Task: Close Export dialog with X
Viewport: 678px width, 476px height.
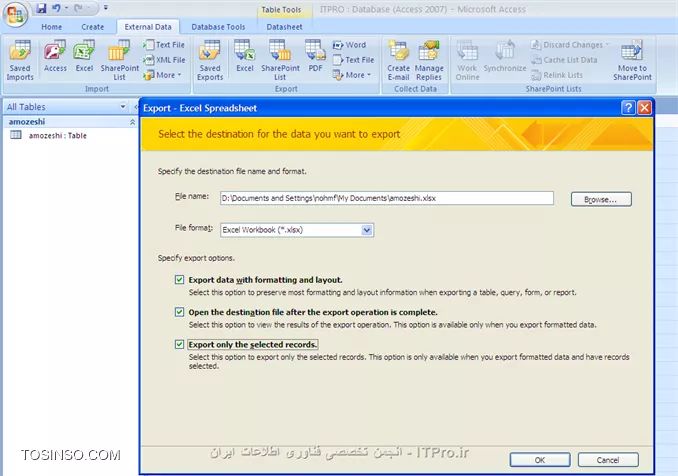Action: point(644,107)
